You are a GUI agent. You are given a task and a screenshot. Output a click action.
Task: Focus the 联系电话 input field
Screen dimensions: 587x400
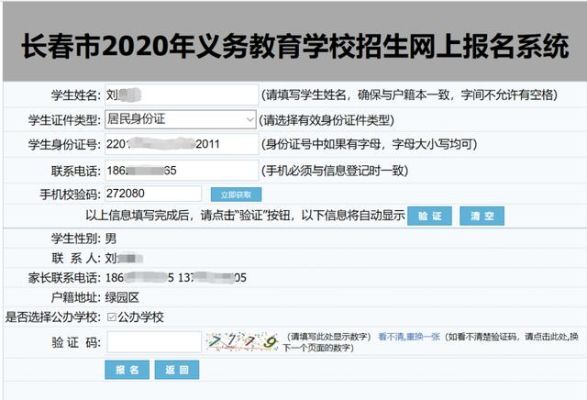[182, 170]
